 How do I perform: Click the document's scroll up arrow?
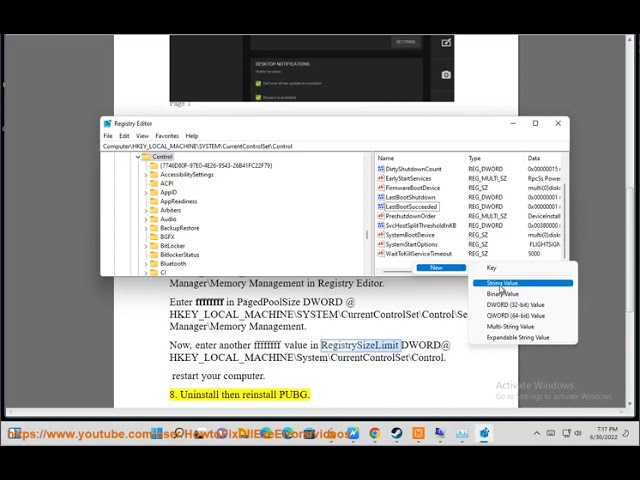coord(630,39)
